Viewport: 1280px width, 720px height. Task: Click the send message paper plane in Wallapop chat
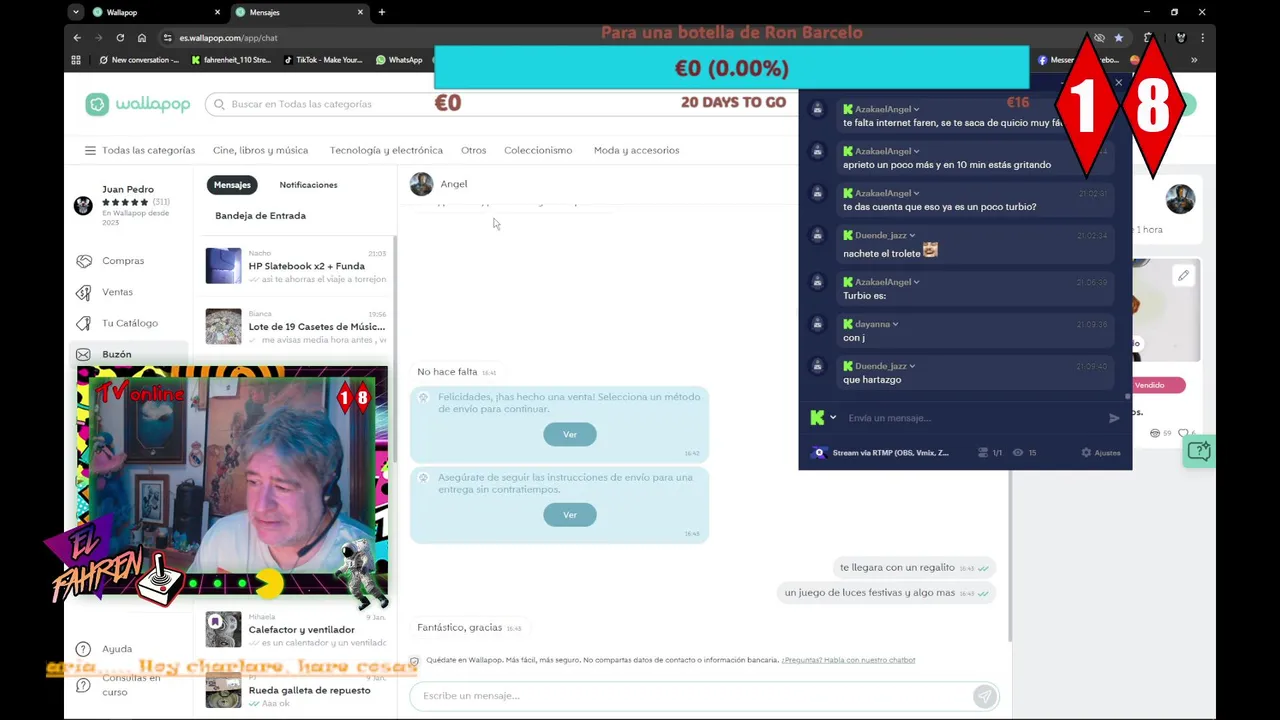984,696
